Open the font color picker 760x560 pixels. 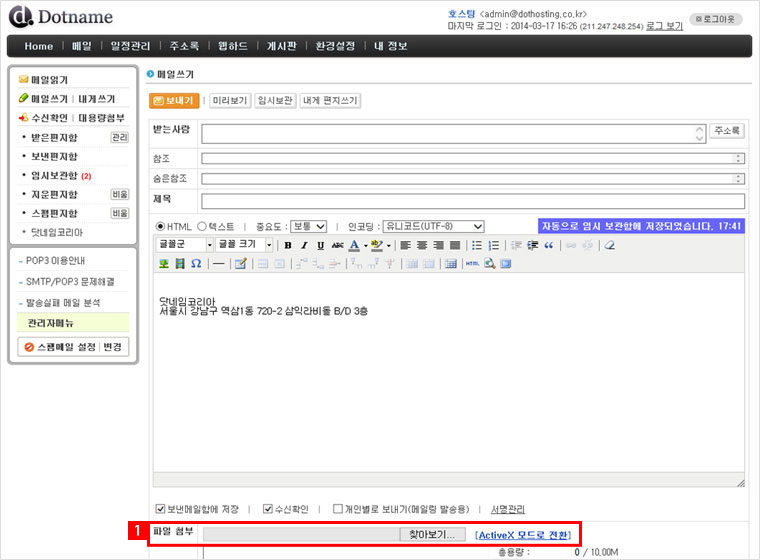(355, 245)
